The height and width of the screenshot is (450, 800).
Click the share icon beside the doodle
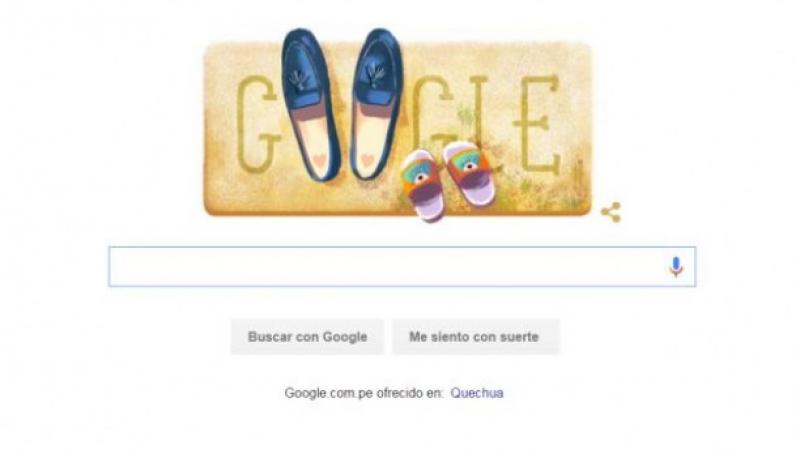(x=611, y=212)
